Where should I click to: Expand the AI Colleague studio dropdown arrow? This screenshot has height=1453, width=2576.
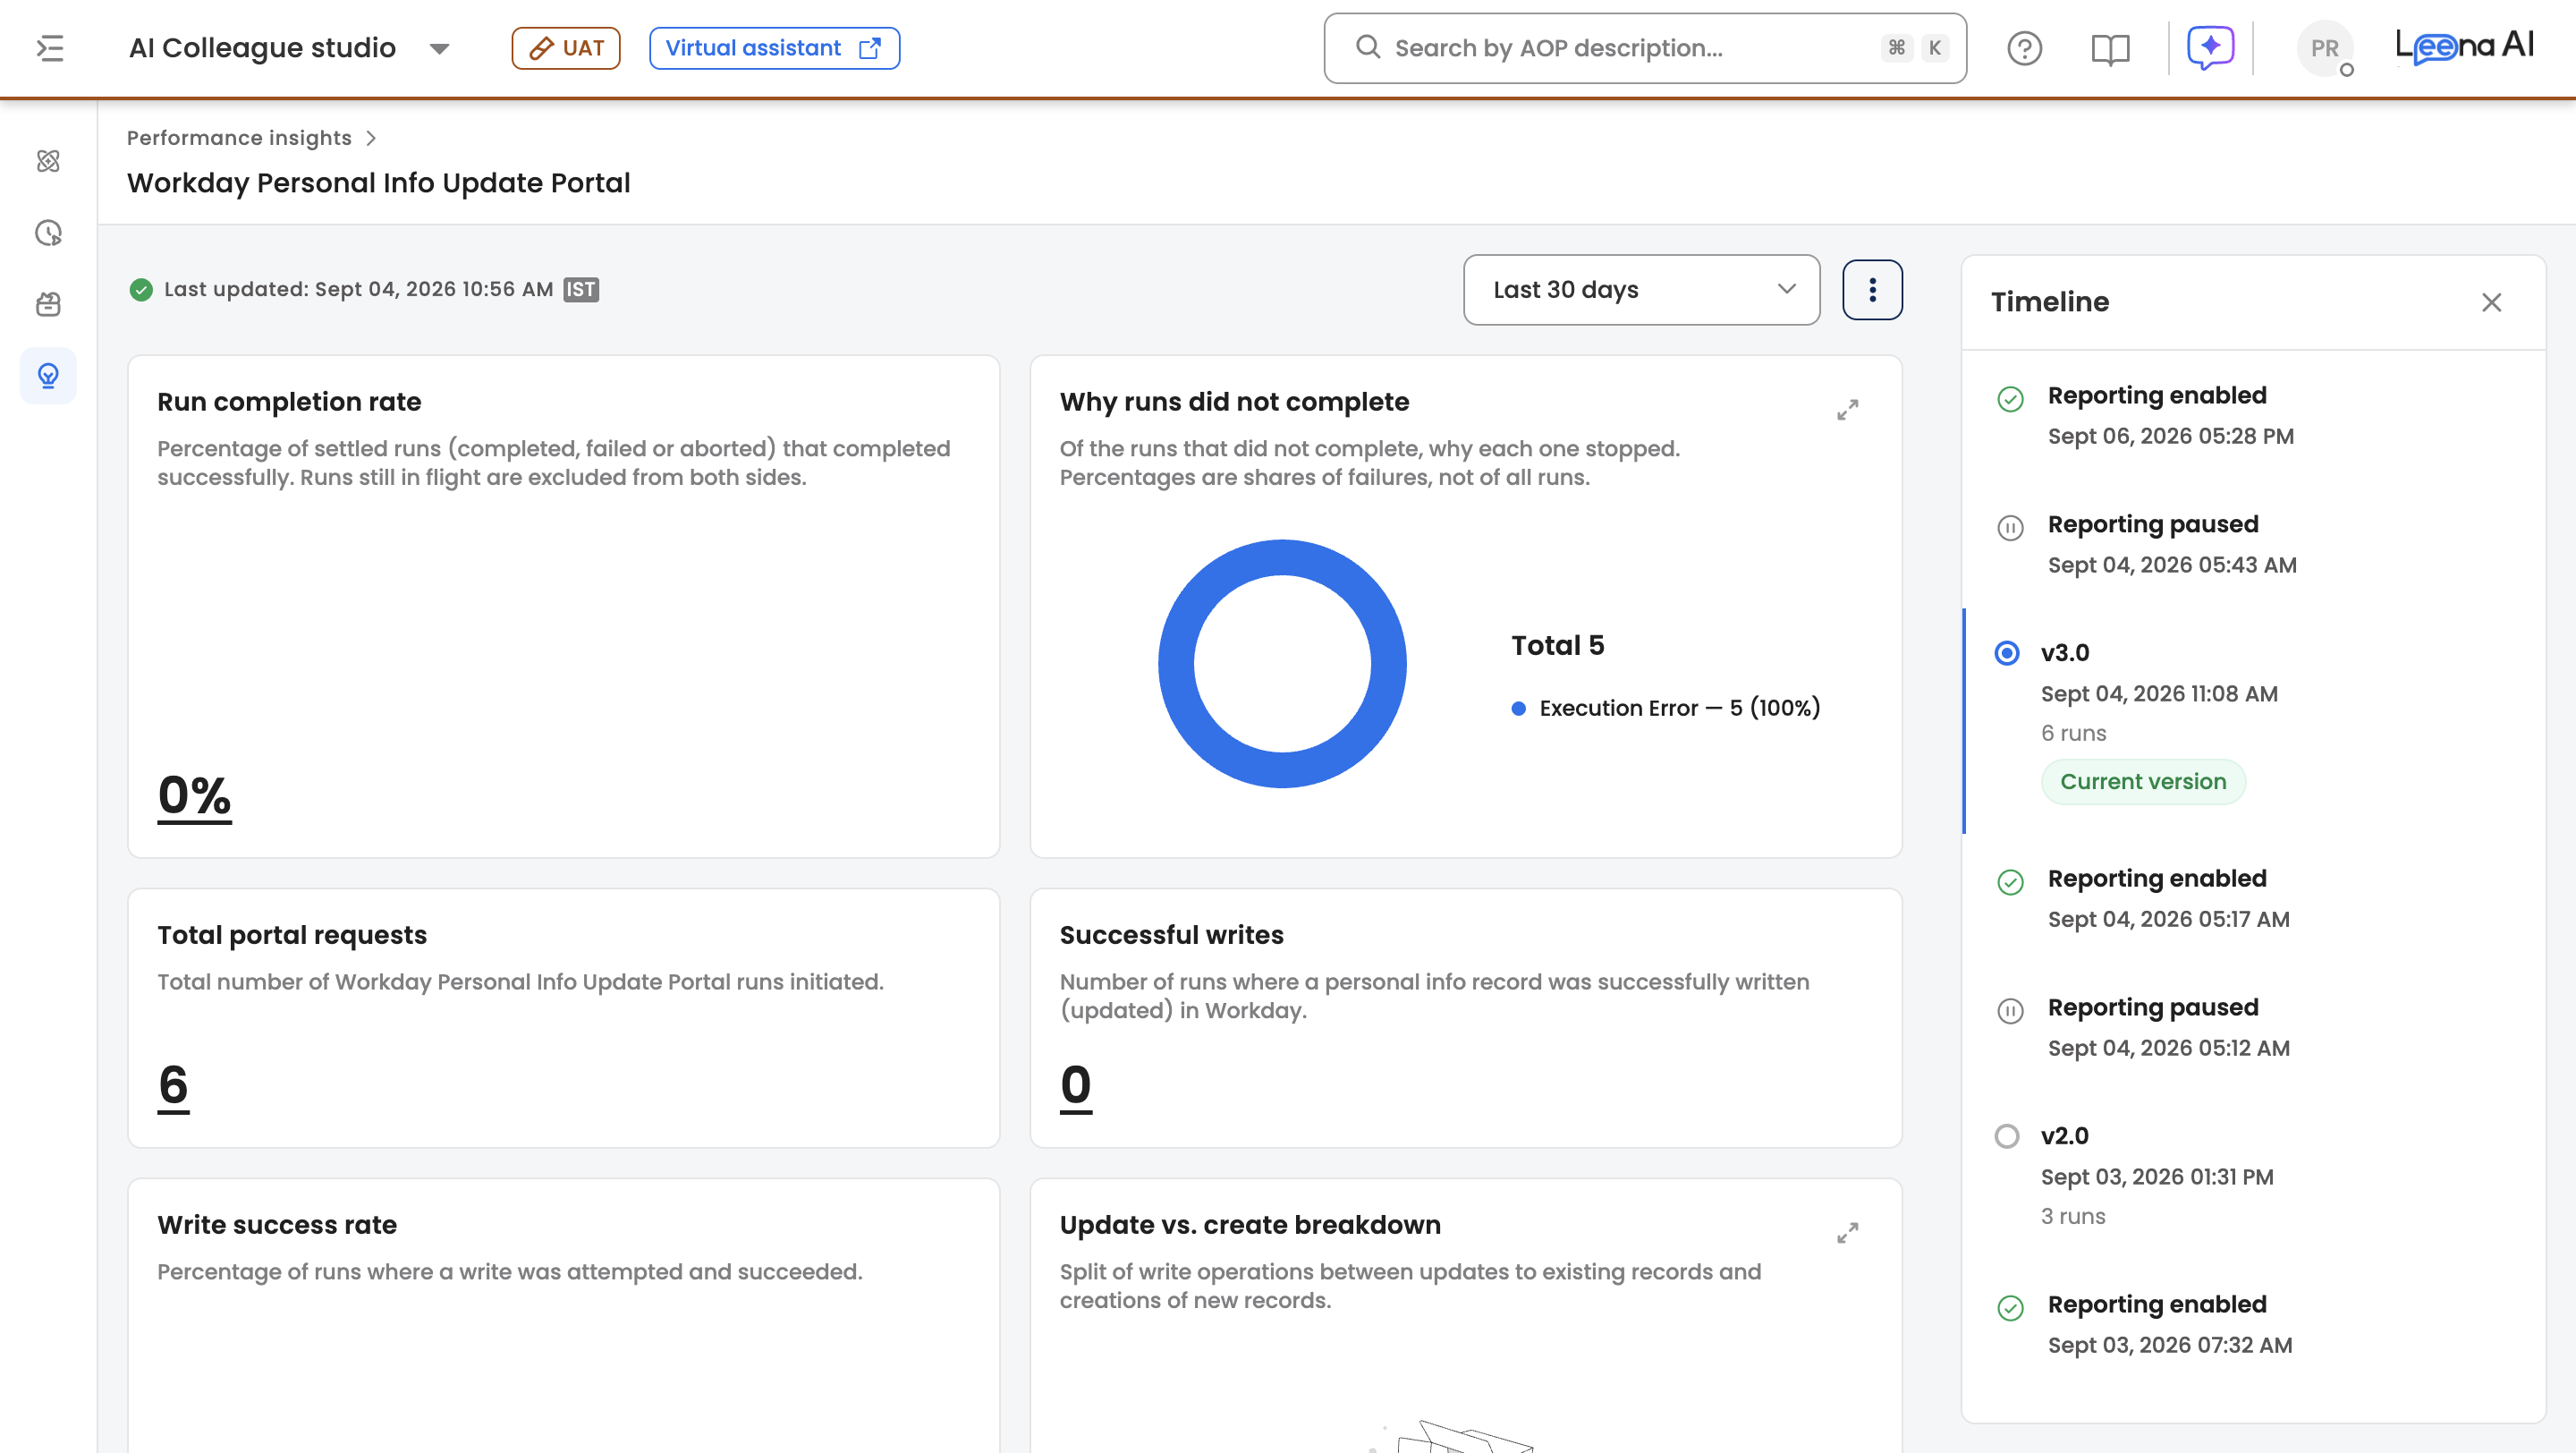pyautogui.click(x=439, y=48)
